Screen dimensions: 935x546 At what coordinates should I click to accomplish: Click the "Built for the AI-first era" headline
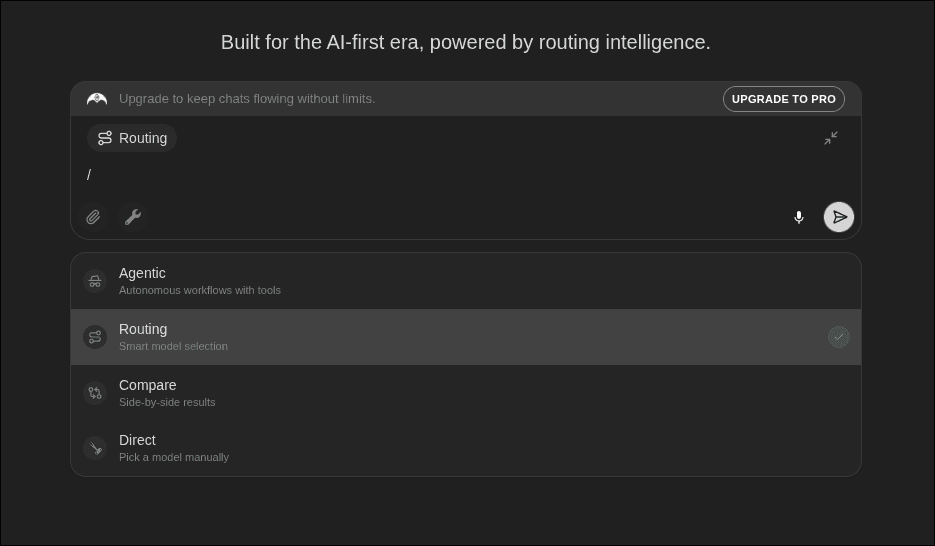point(465,42)
